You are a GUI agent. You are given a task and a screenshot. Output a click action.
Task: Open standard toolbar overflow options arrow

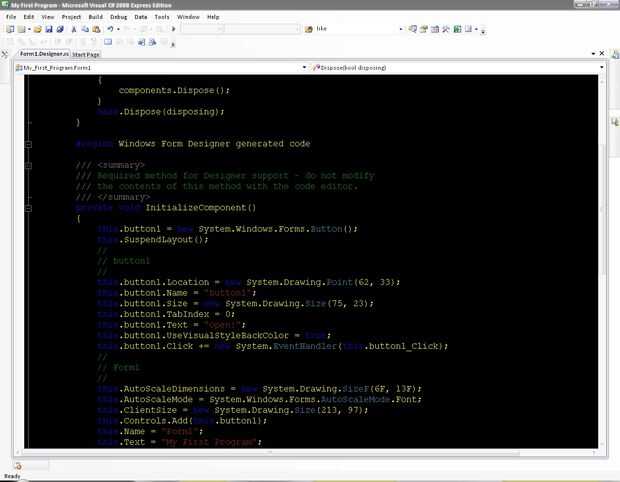coord(483,30)
